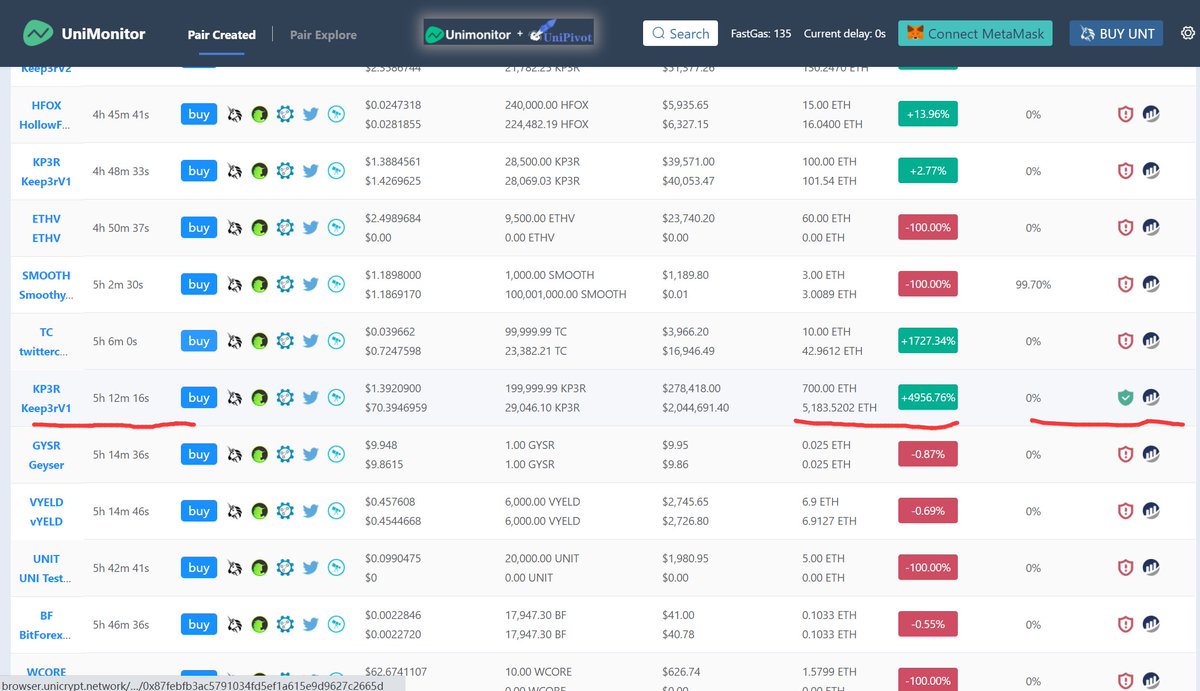1200x691 pixels.
Task: Click the 5,183.5202 ETH value
Action: point(840,408)
